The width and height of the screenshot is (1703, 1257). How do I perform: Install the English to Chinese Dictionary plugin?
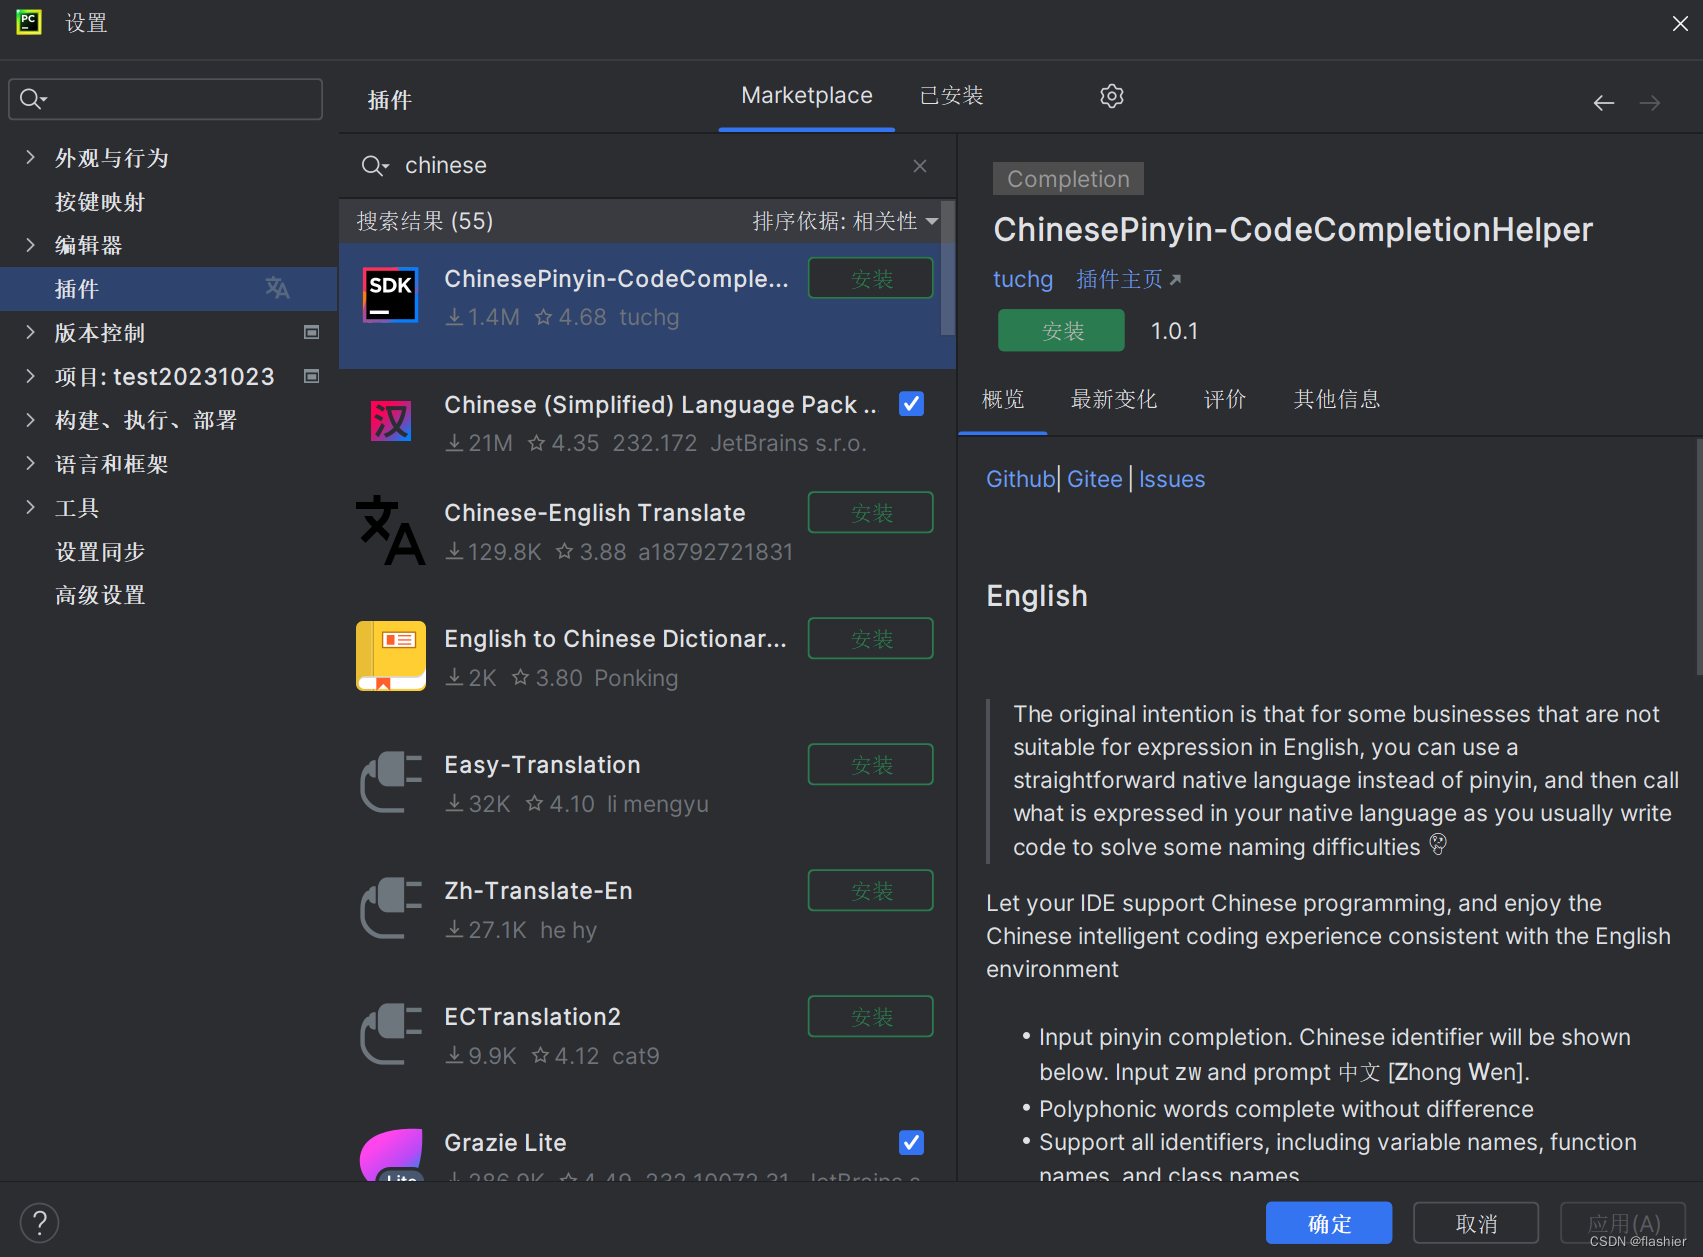[x=871, y=639]
